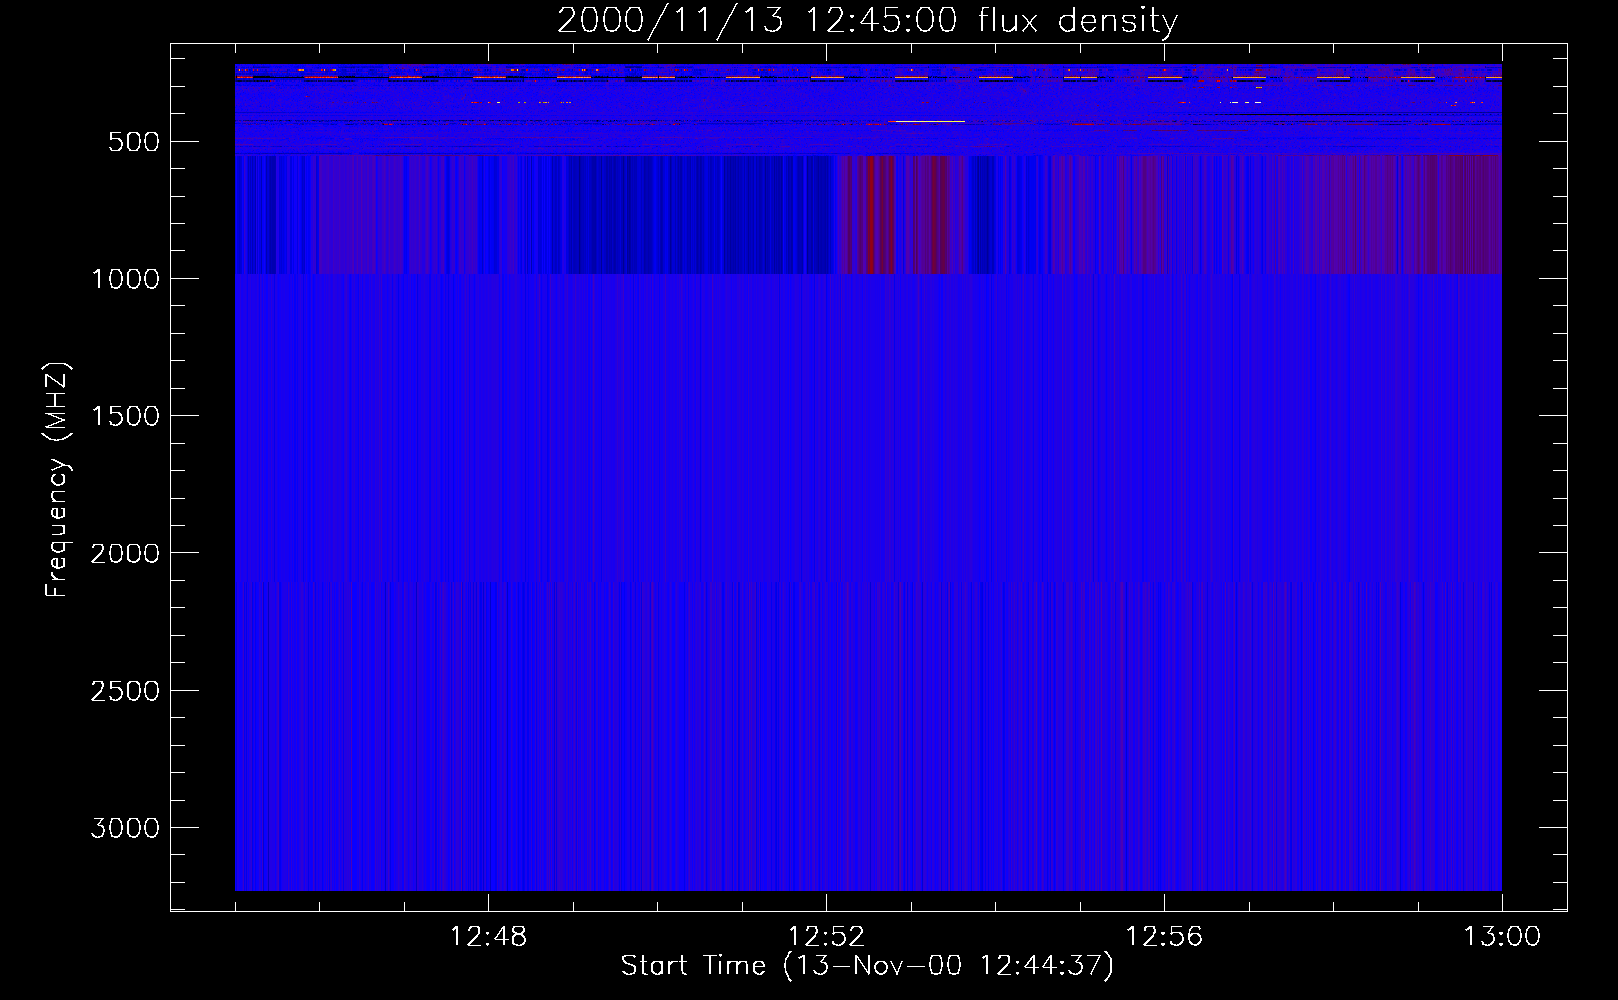Click the 12:52 time tick label

tap(826, 937)
